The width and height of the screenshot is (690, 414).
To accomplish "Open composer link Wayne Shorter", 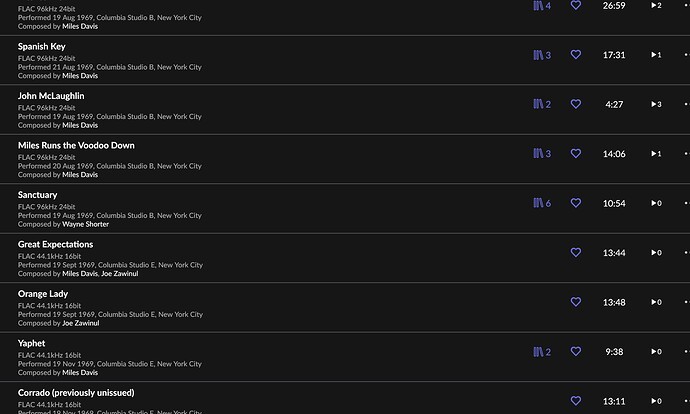I will [85, 224].
